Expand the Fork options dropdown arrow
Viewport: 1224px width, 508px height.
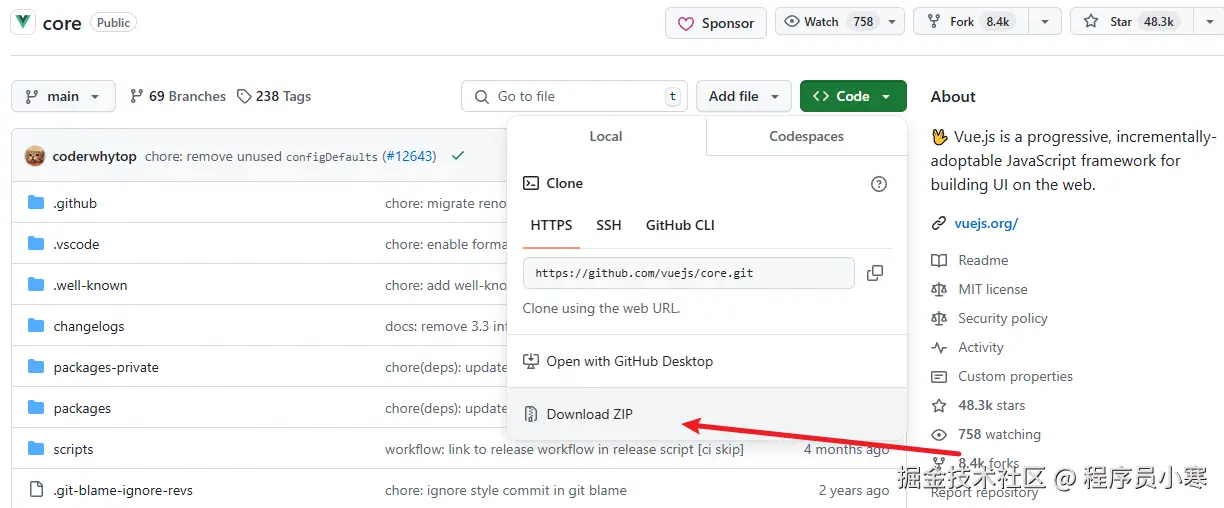coord(1045,22)
